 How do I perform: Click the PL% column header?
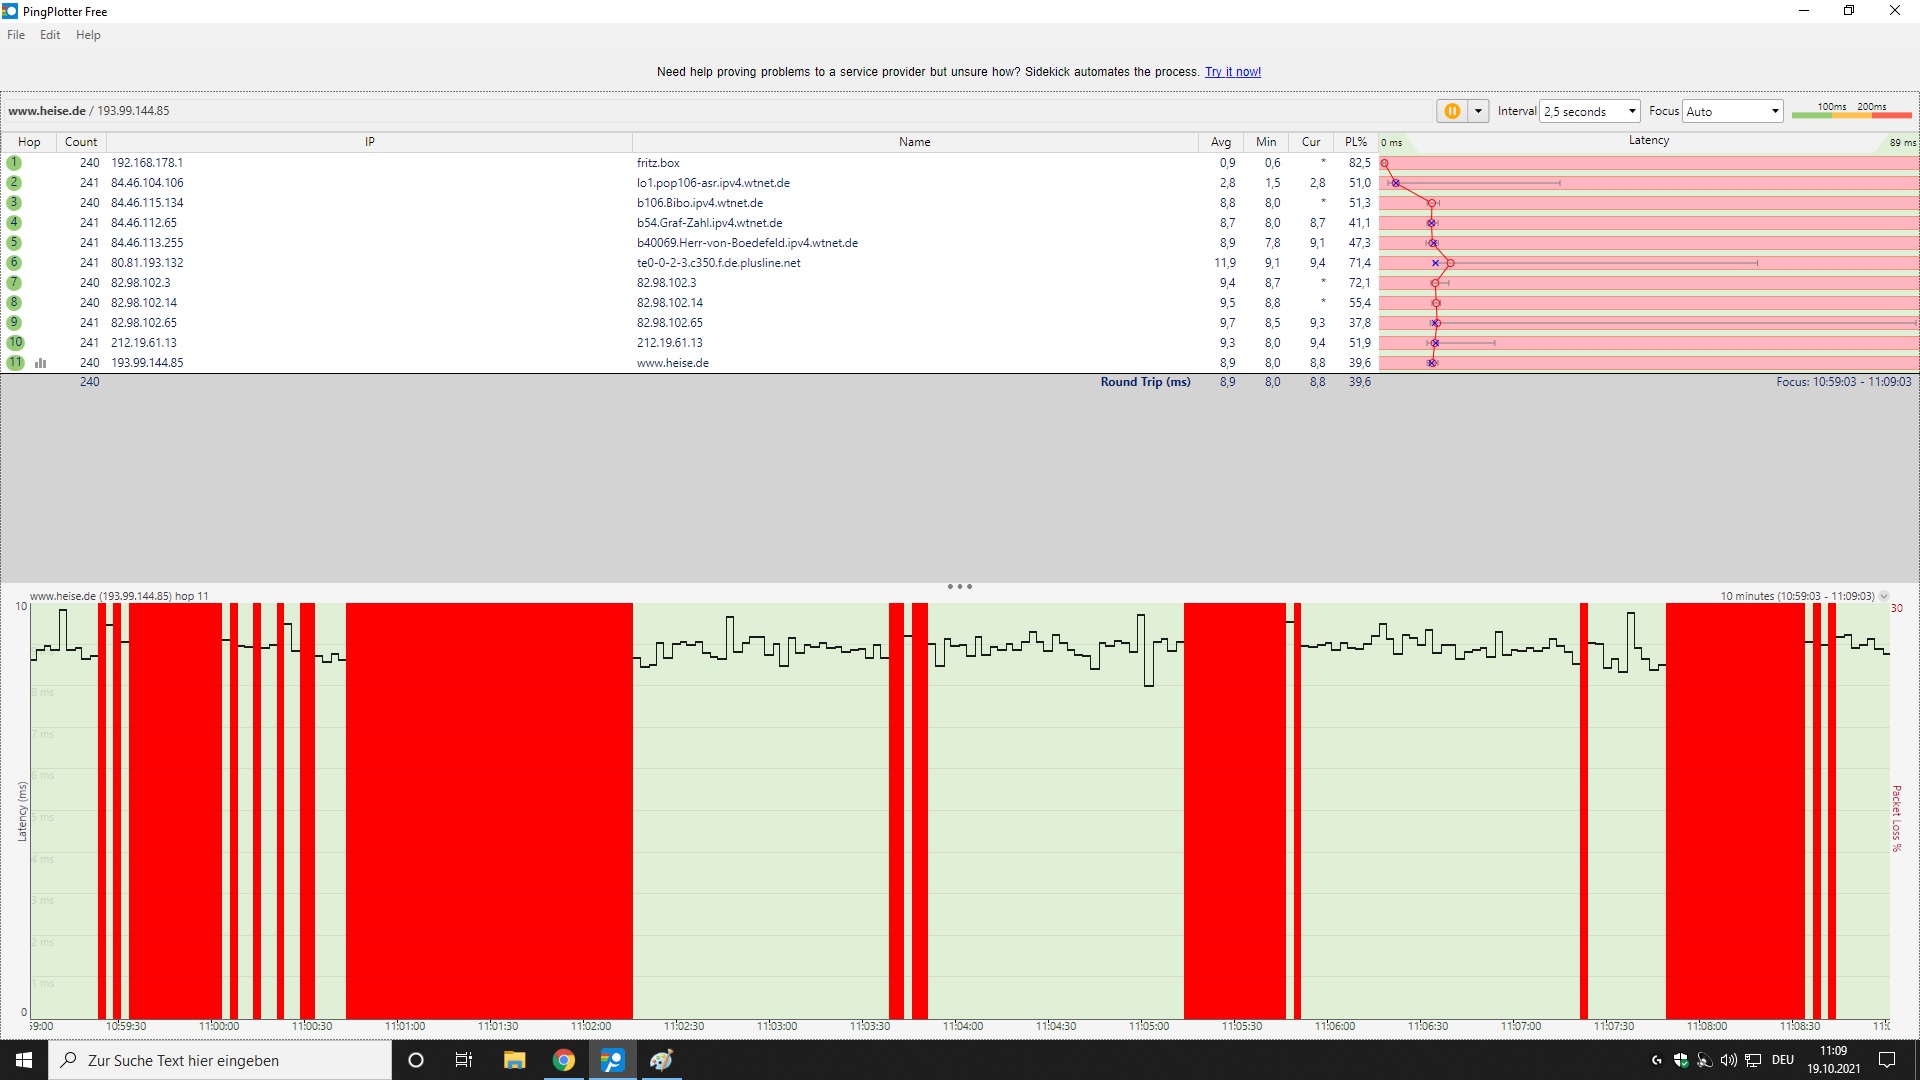1355,142
